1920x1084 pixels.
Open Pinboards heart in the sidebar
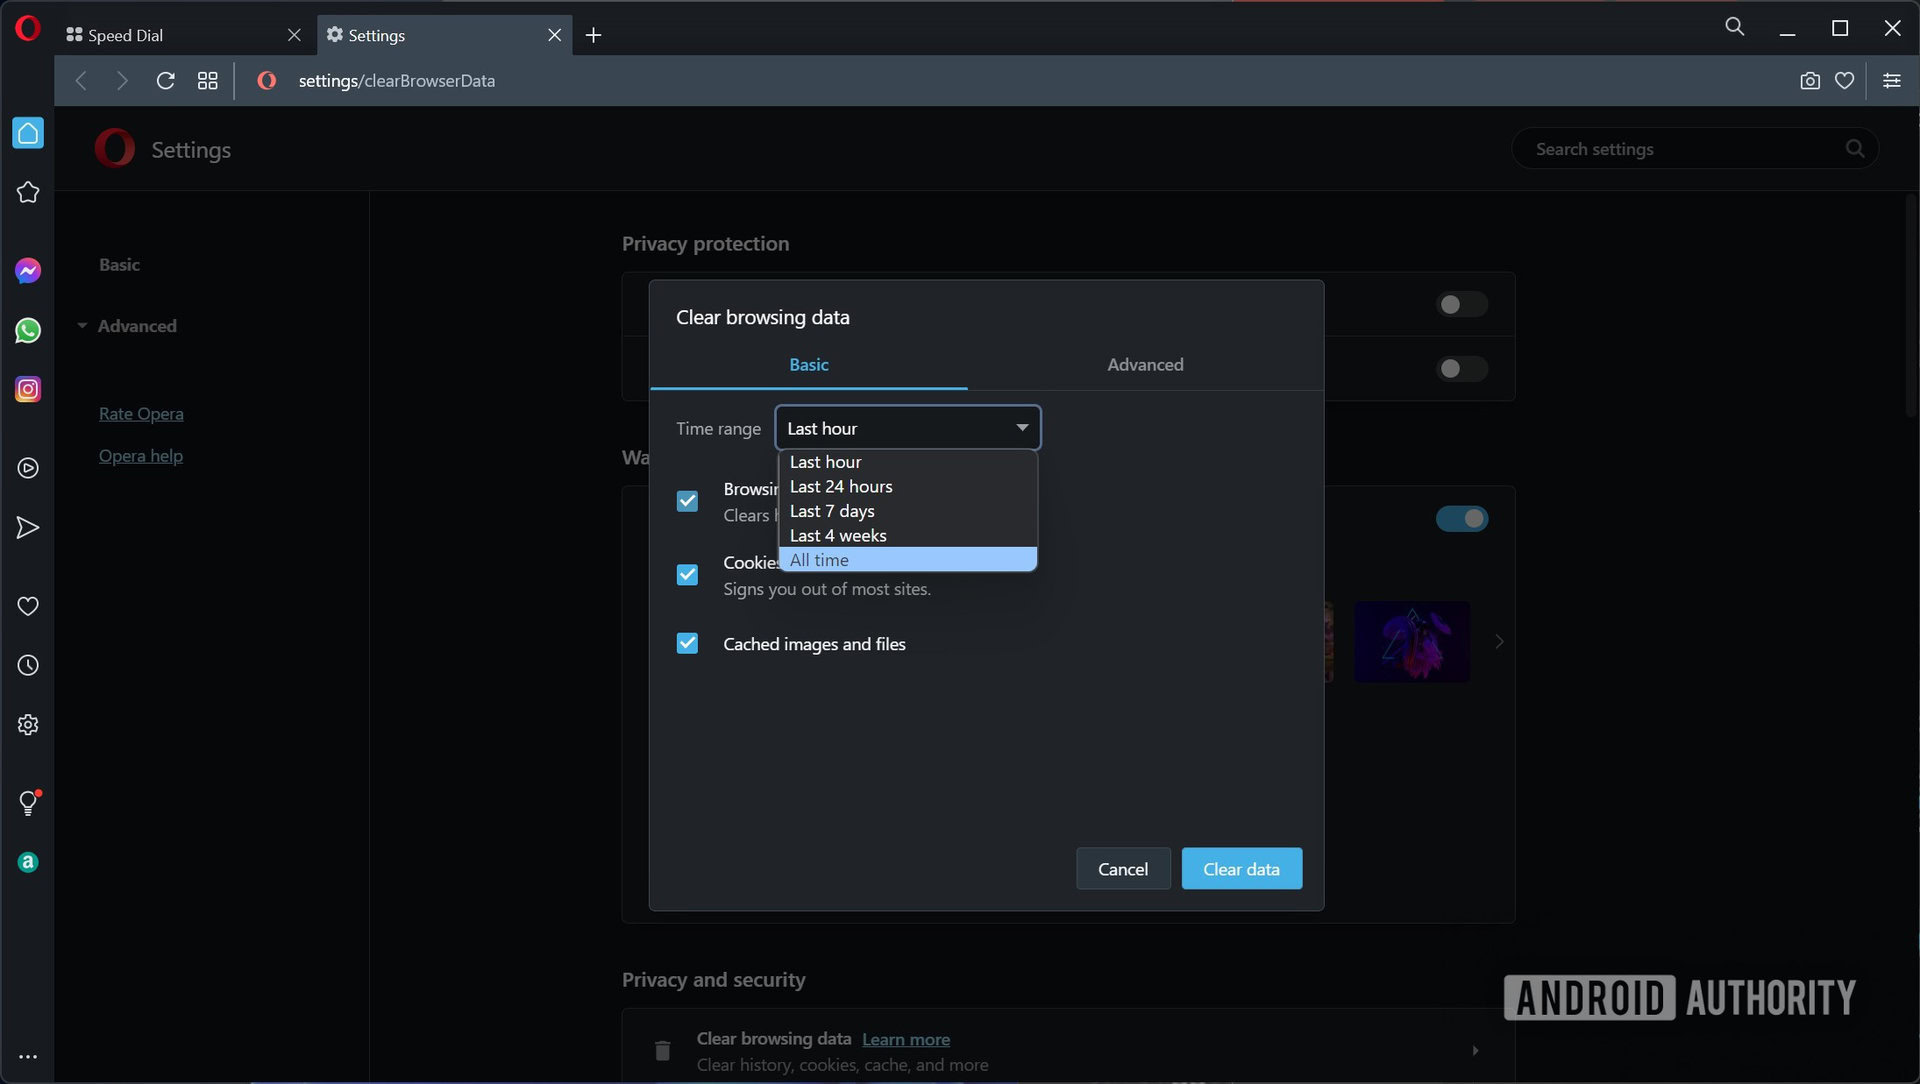point(28,606)
